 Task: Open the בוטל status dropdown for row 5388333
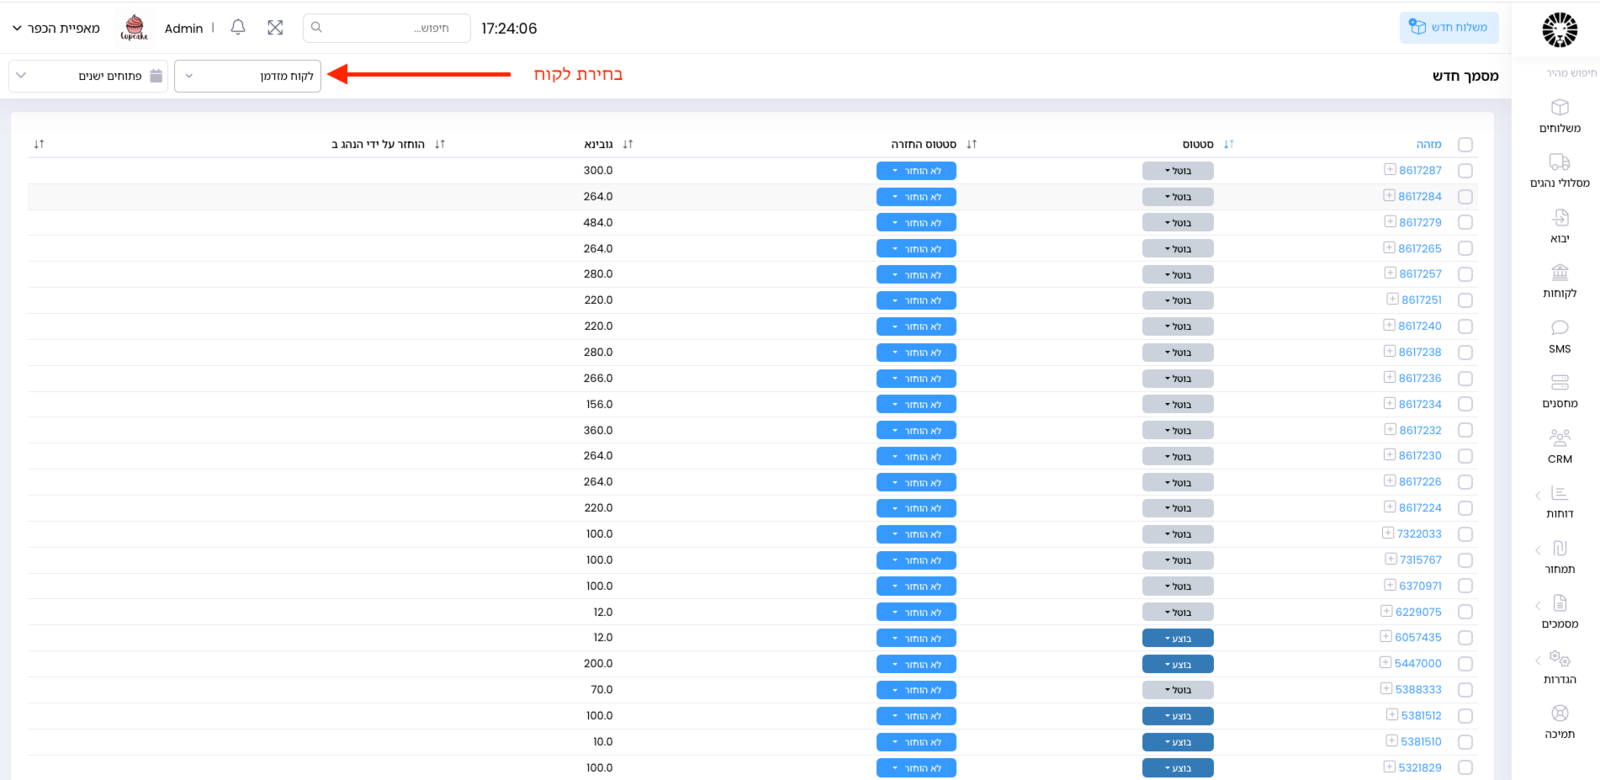(1178, 690)
